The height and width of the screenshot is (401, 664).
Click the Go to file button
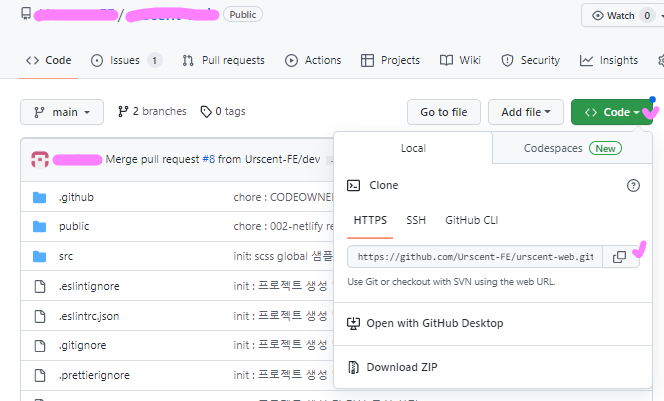[x=444, y=112]
